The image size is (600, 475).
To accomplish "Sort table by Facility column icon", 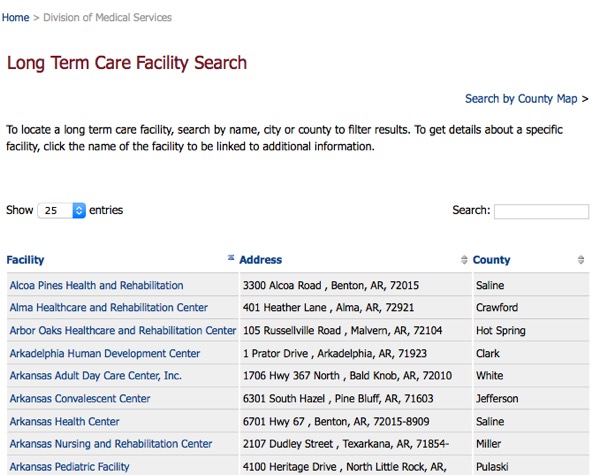I will coord(231,258).
